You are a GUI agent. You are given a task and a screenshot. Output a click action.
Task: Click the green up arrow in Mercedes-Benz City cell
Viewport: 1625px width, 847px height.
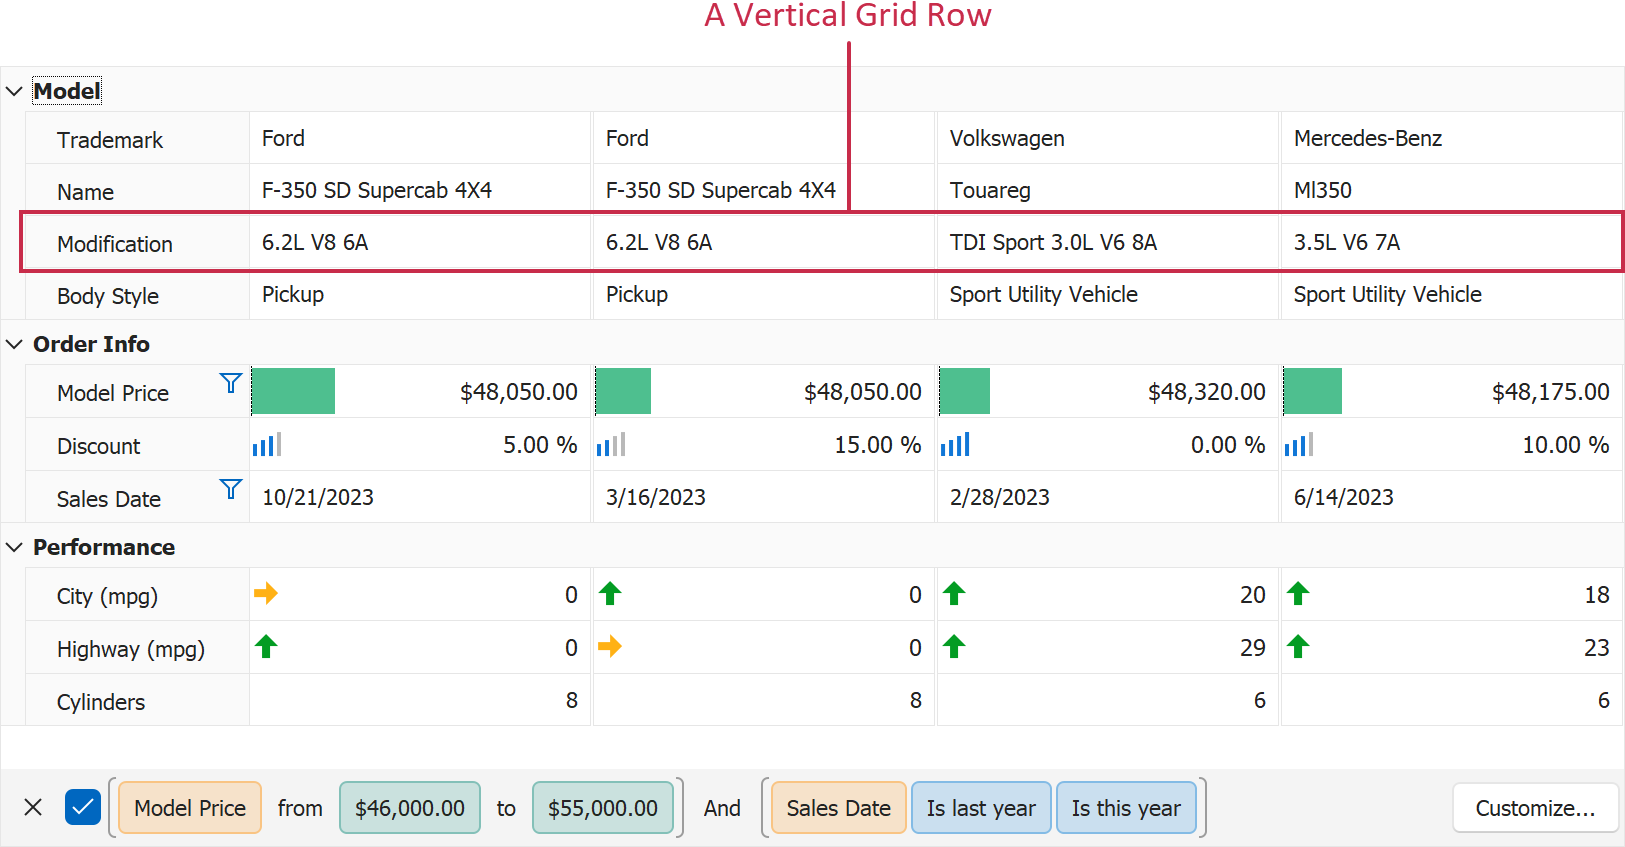click(x=1298, y=594)
